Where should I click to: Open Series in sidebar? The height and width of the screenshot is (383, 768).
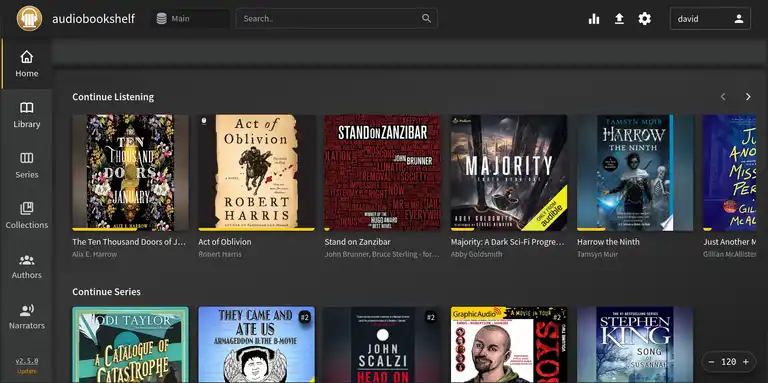click(x=26, y=165)
